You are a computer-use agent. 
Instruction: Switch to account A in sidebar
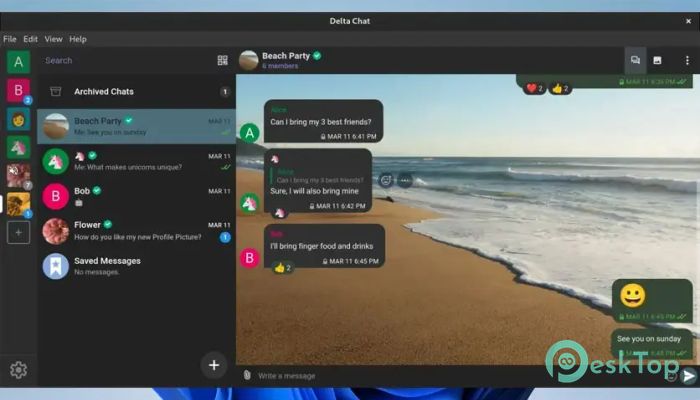[18, 62]
